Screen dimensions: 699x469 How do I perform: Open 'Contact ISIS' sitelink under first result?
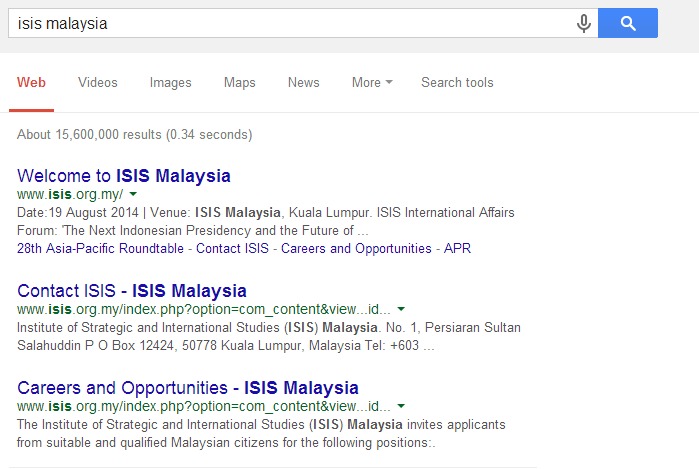(x=232, y=248)
